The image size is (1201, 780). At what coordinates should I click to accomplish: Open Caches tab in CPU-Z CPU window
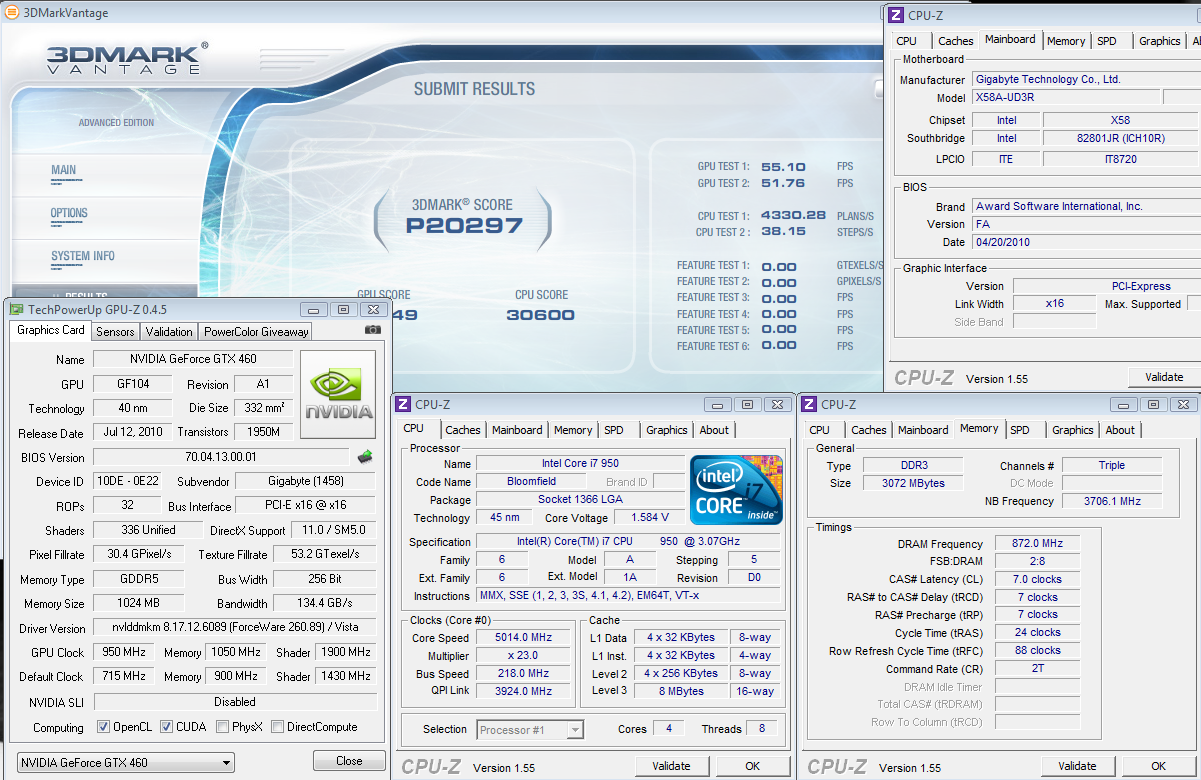[x=463, y=430]
